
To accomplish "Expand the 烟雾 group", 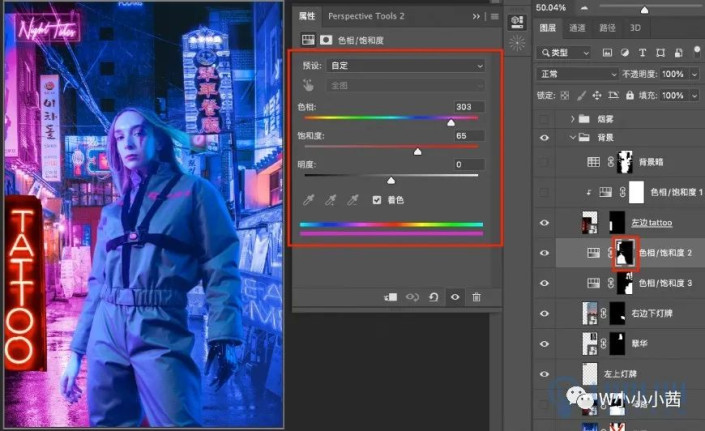I will [572, 119].
